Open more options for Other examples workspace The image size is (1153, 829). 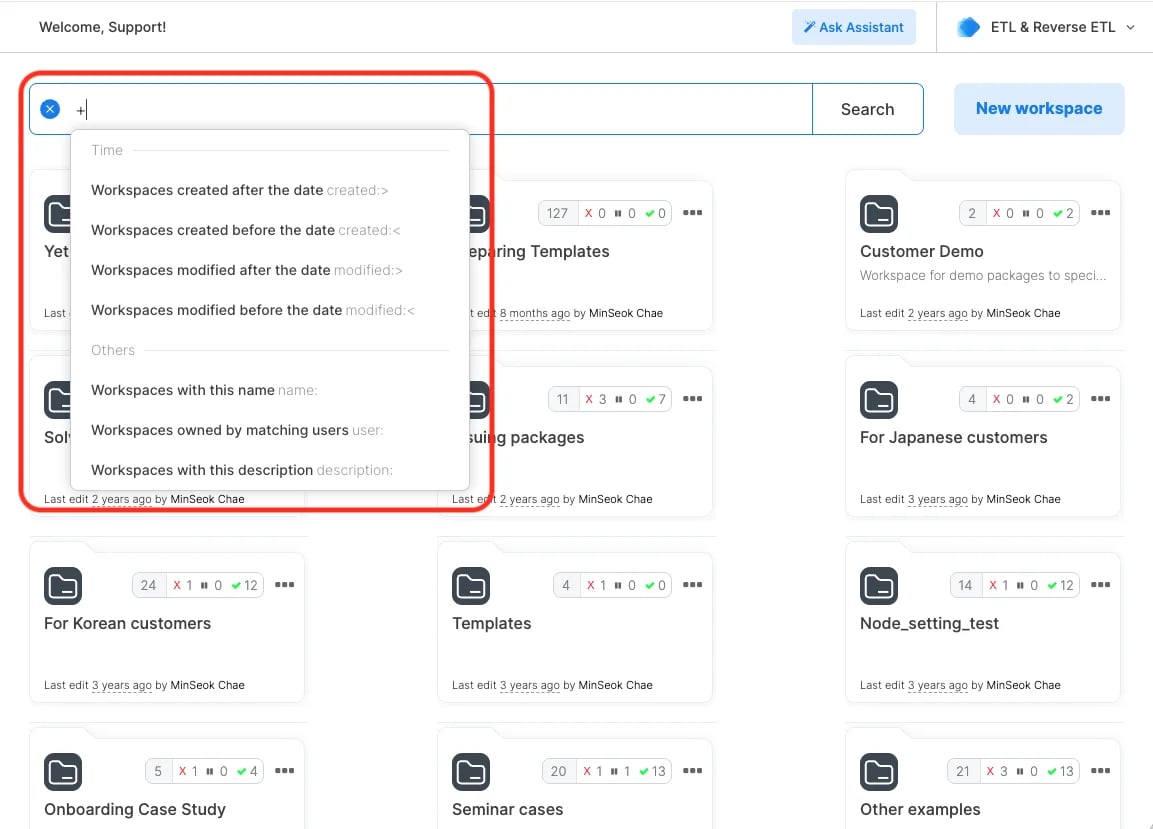point(1100,771)
